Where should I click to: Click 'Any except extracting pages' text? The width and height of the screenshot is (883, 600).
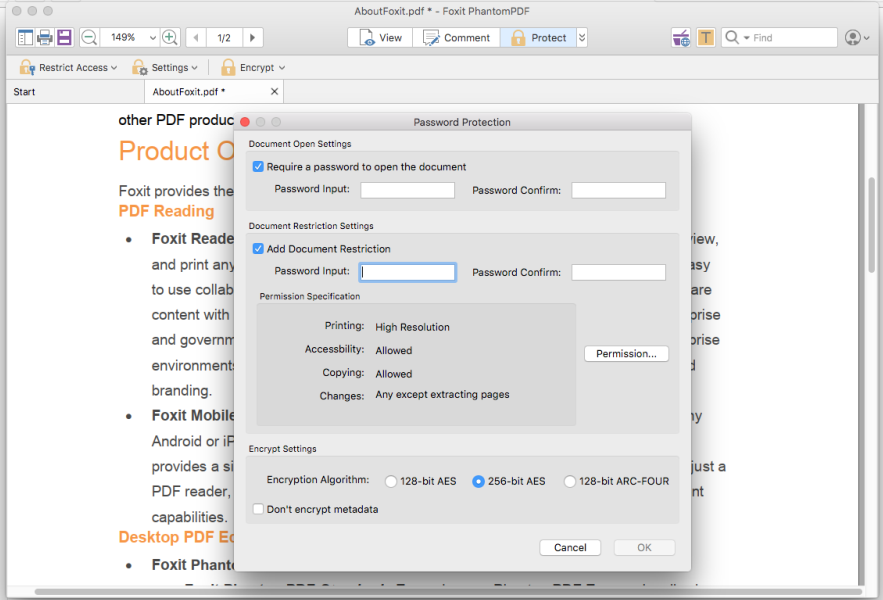(442, 394)
